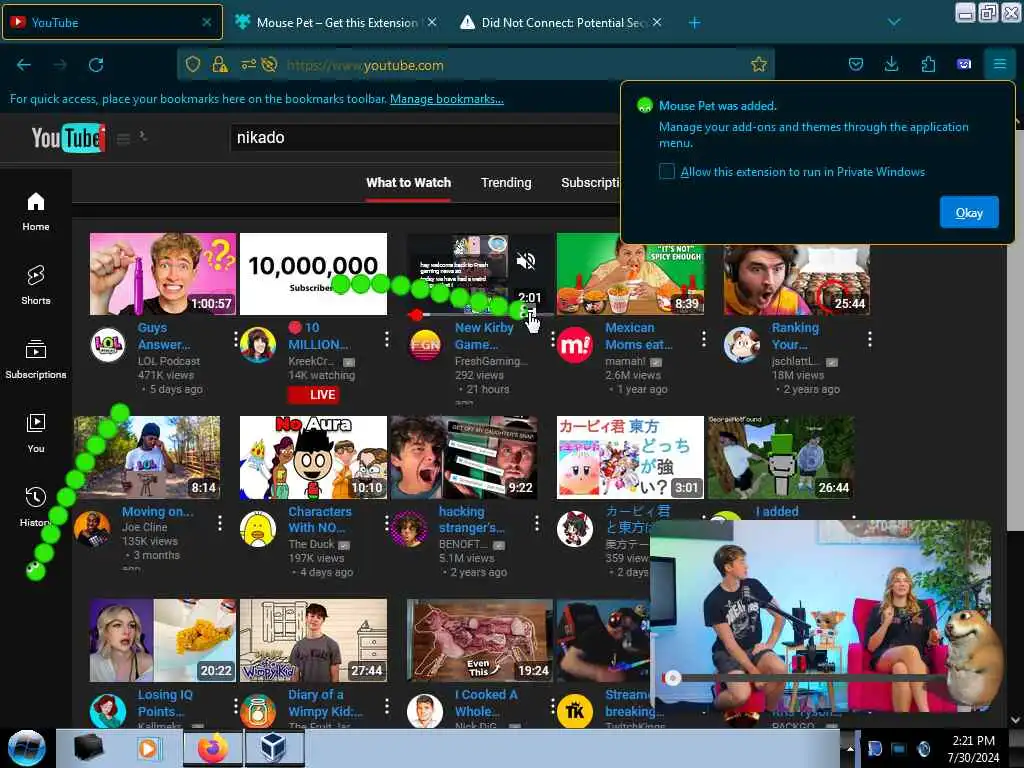Open options menu for Ranking Your video

pos(870,339)
